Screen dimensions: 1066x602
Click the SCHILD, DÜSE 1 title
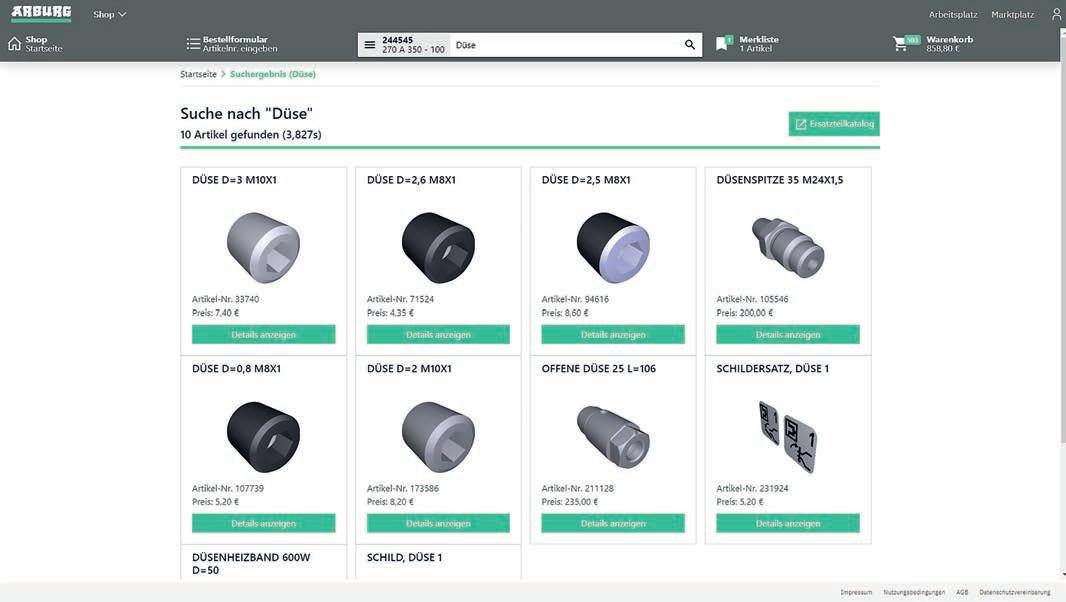coord(404,557)
